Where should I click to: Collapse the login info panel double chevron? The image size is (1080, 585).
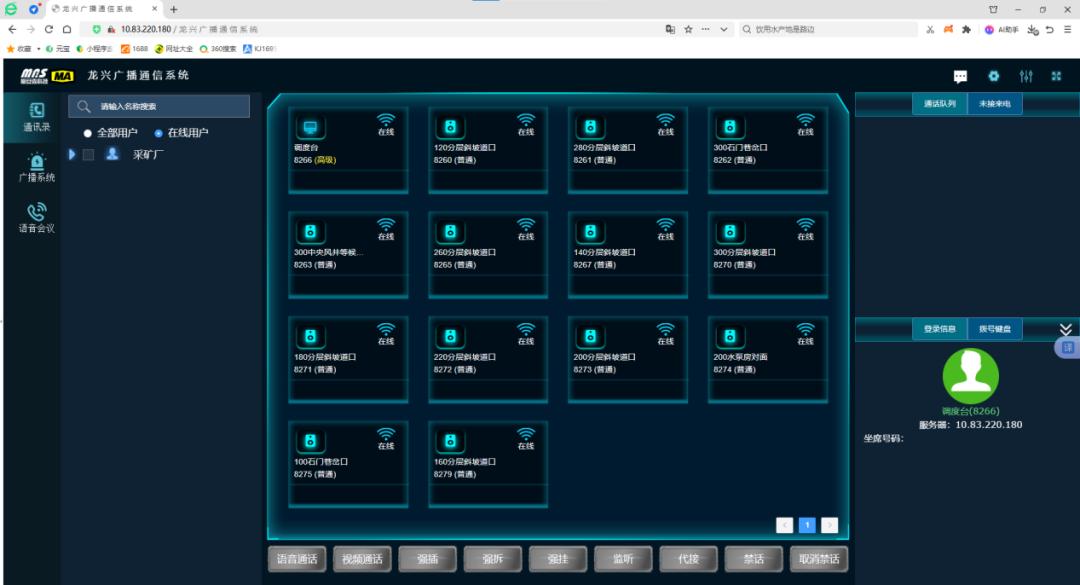pos(1066,329)
